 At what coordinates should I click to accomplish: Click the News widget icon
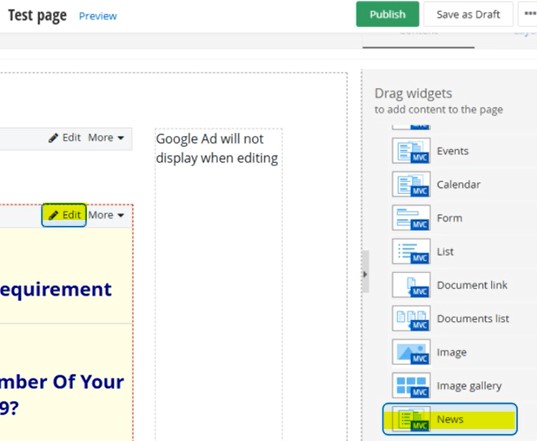[x=411, y=419]
